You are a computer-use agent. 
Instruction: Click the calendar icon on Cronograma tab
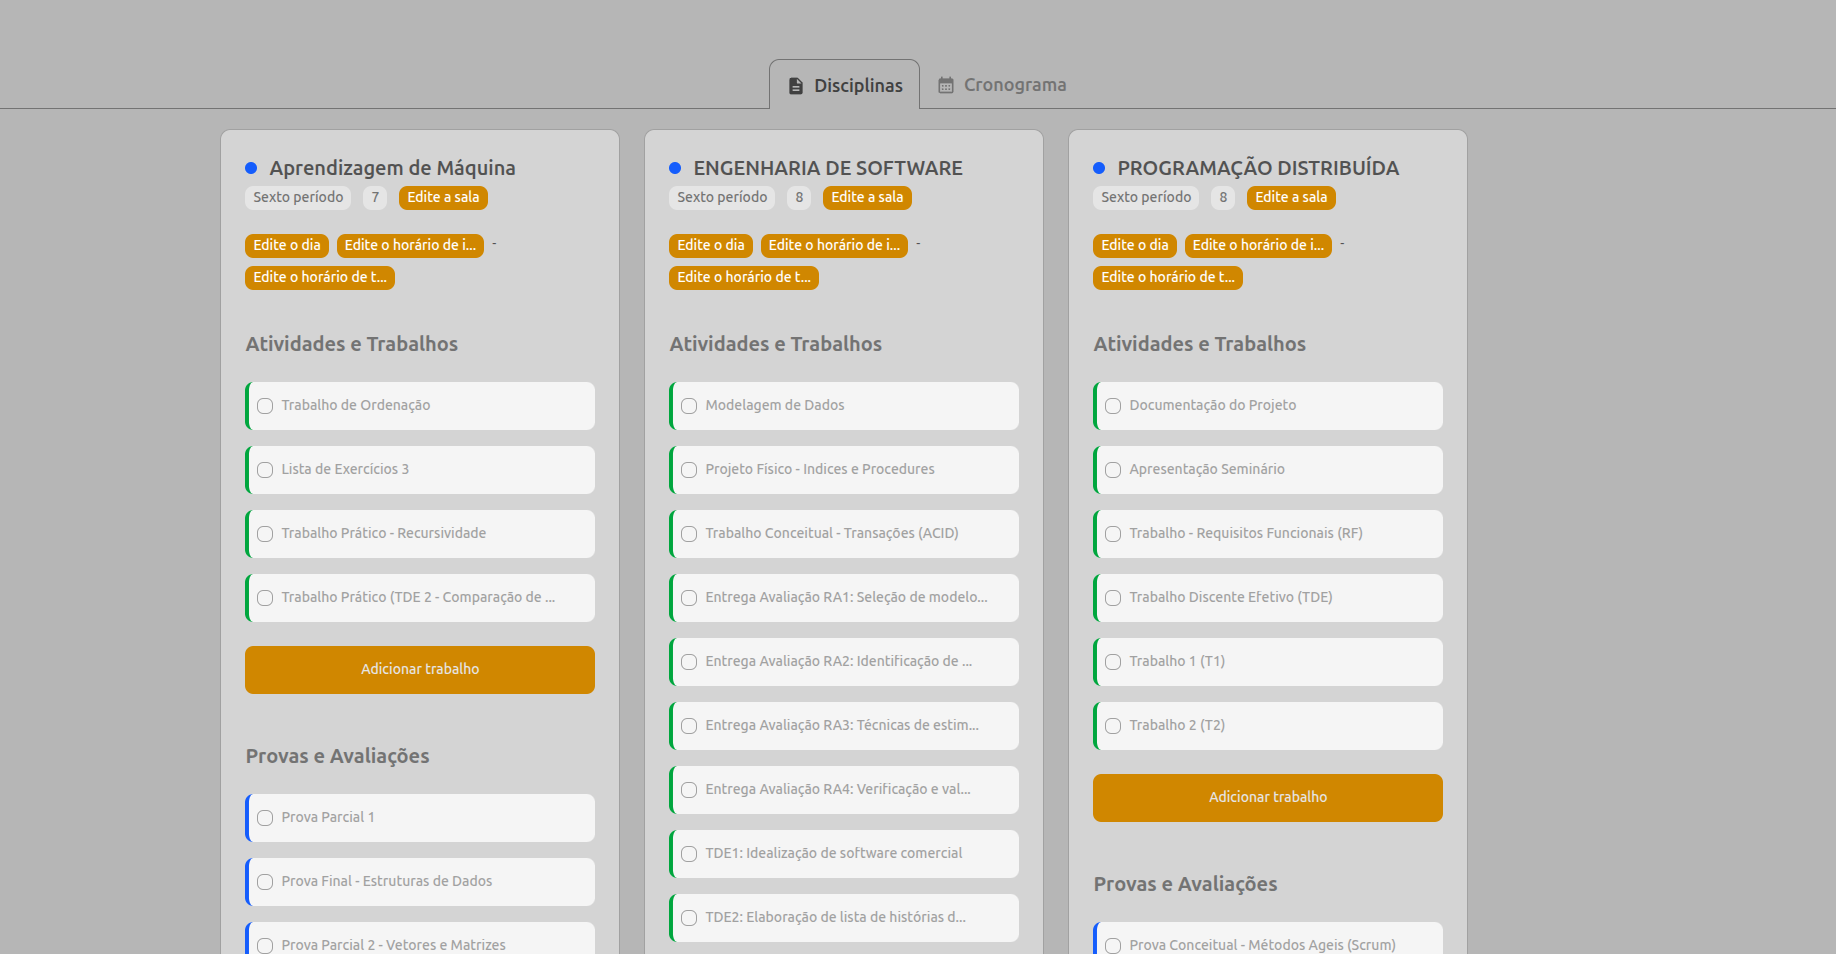click(945, 86)
